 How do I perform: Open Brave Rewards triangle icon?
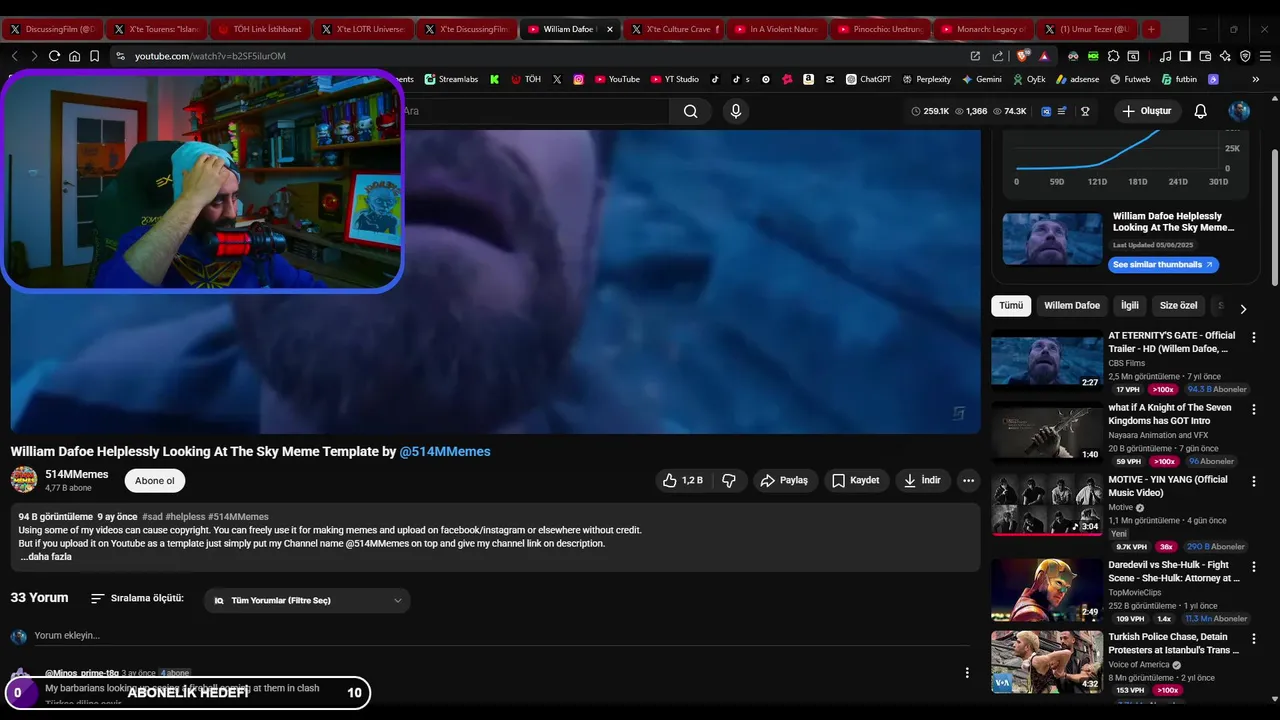[x=1044, y=56]
